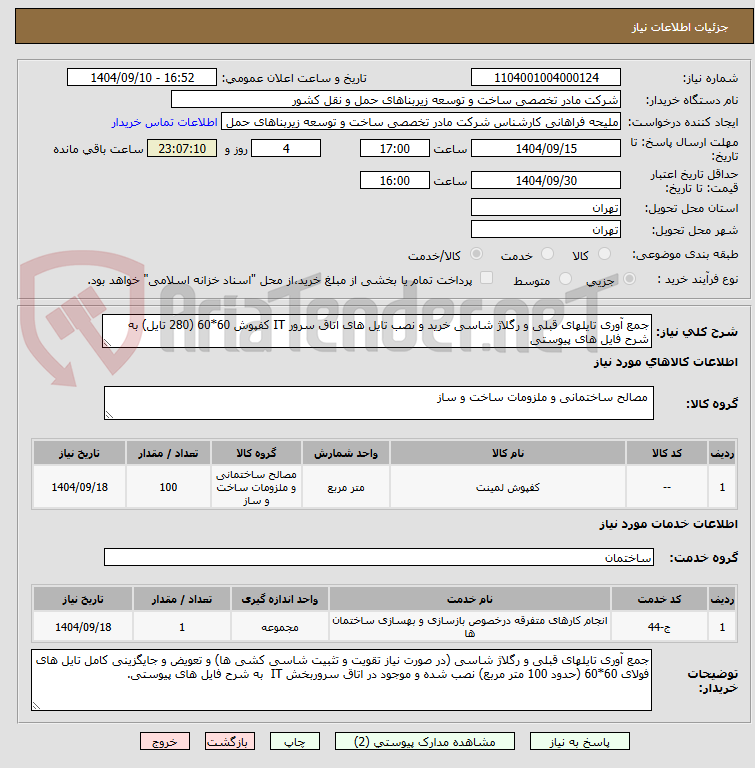This screenshot has width=755, height=768.
Task: Click the مجموعه unit cell
Action: tap(280, 626)
